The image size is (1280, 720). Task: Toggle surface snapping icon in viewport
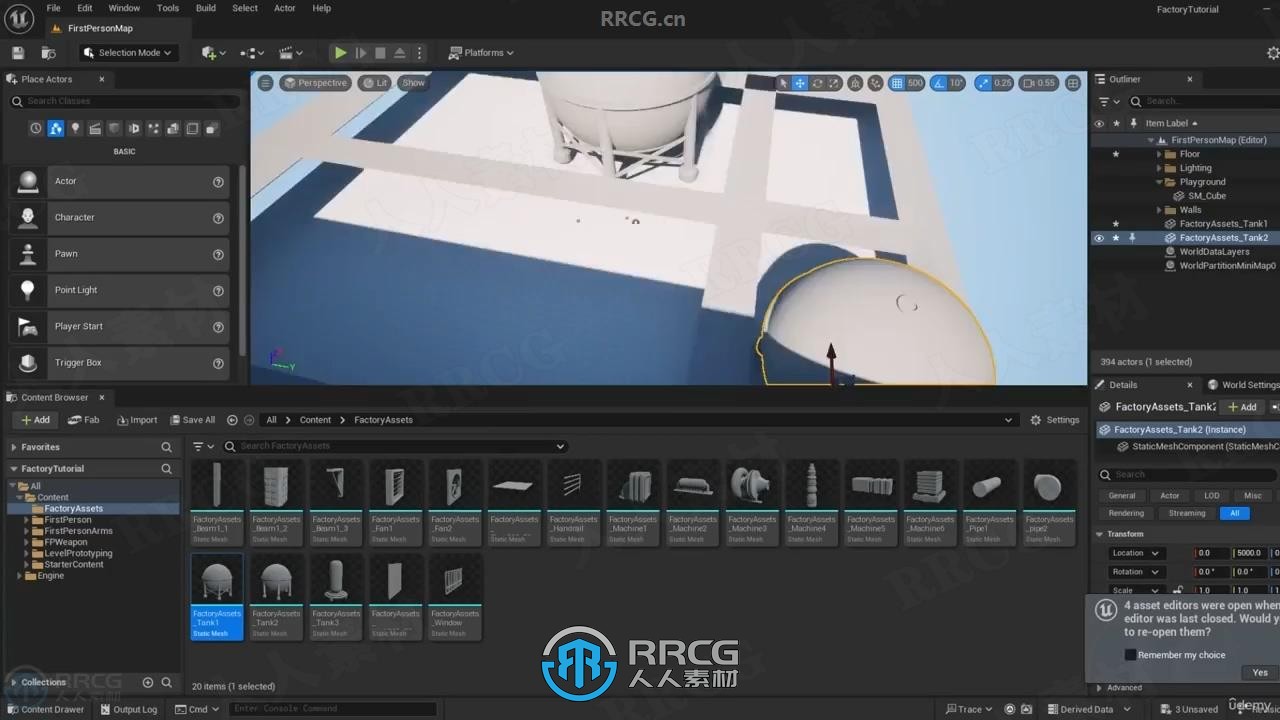(x=876, y=83)
